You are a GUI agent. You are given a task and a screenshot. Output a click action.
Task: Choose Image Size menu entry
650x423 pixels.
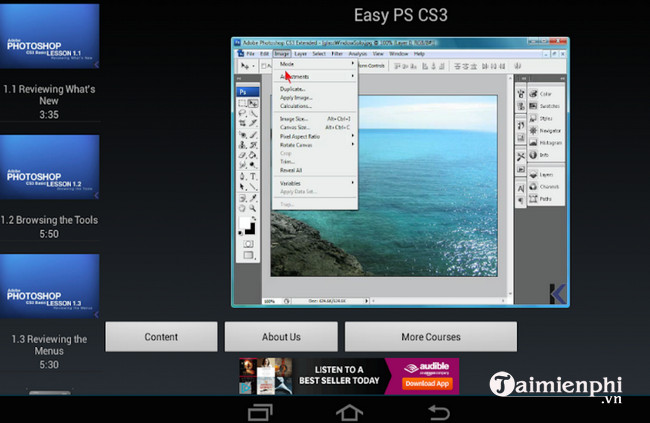tap(315, 119)
